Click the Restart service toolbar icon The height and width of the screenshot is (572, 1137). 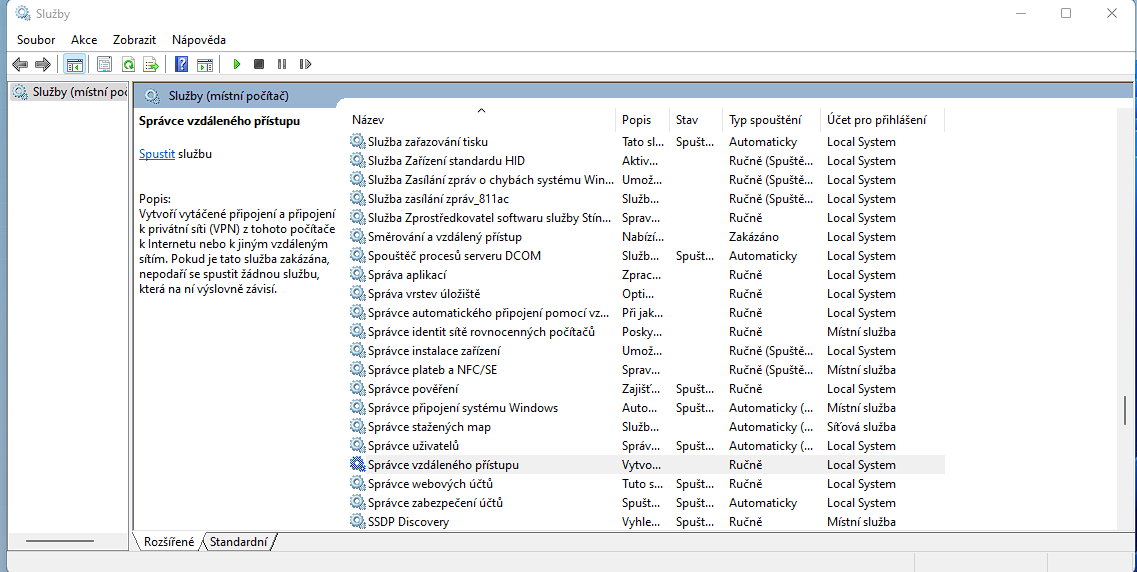point(305,64)
